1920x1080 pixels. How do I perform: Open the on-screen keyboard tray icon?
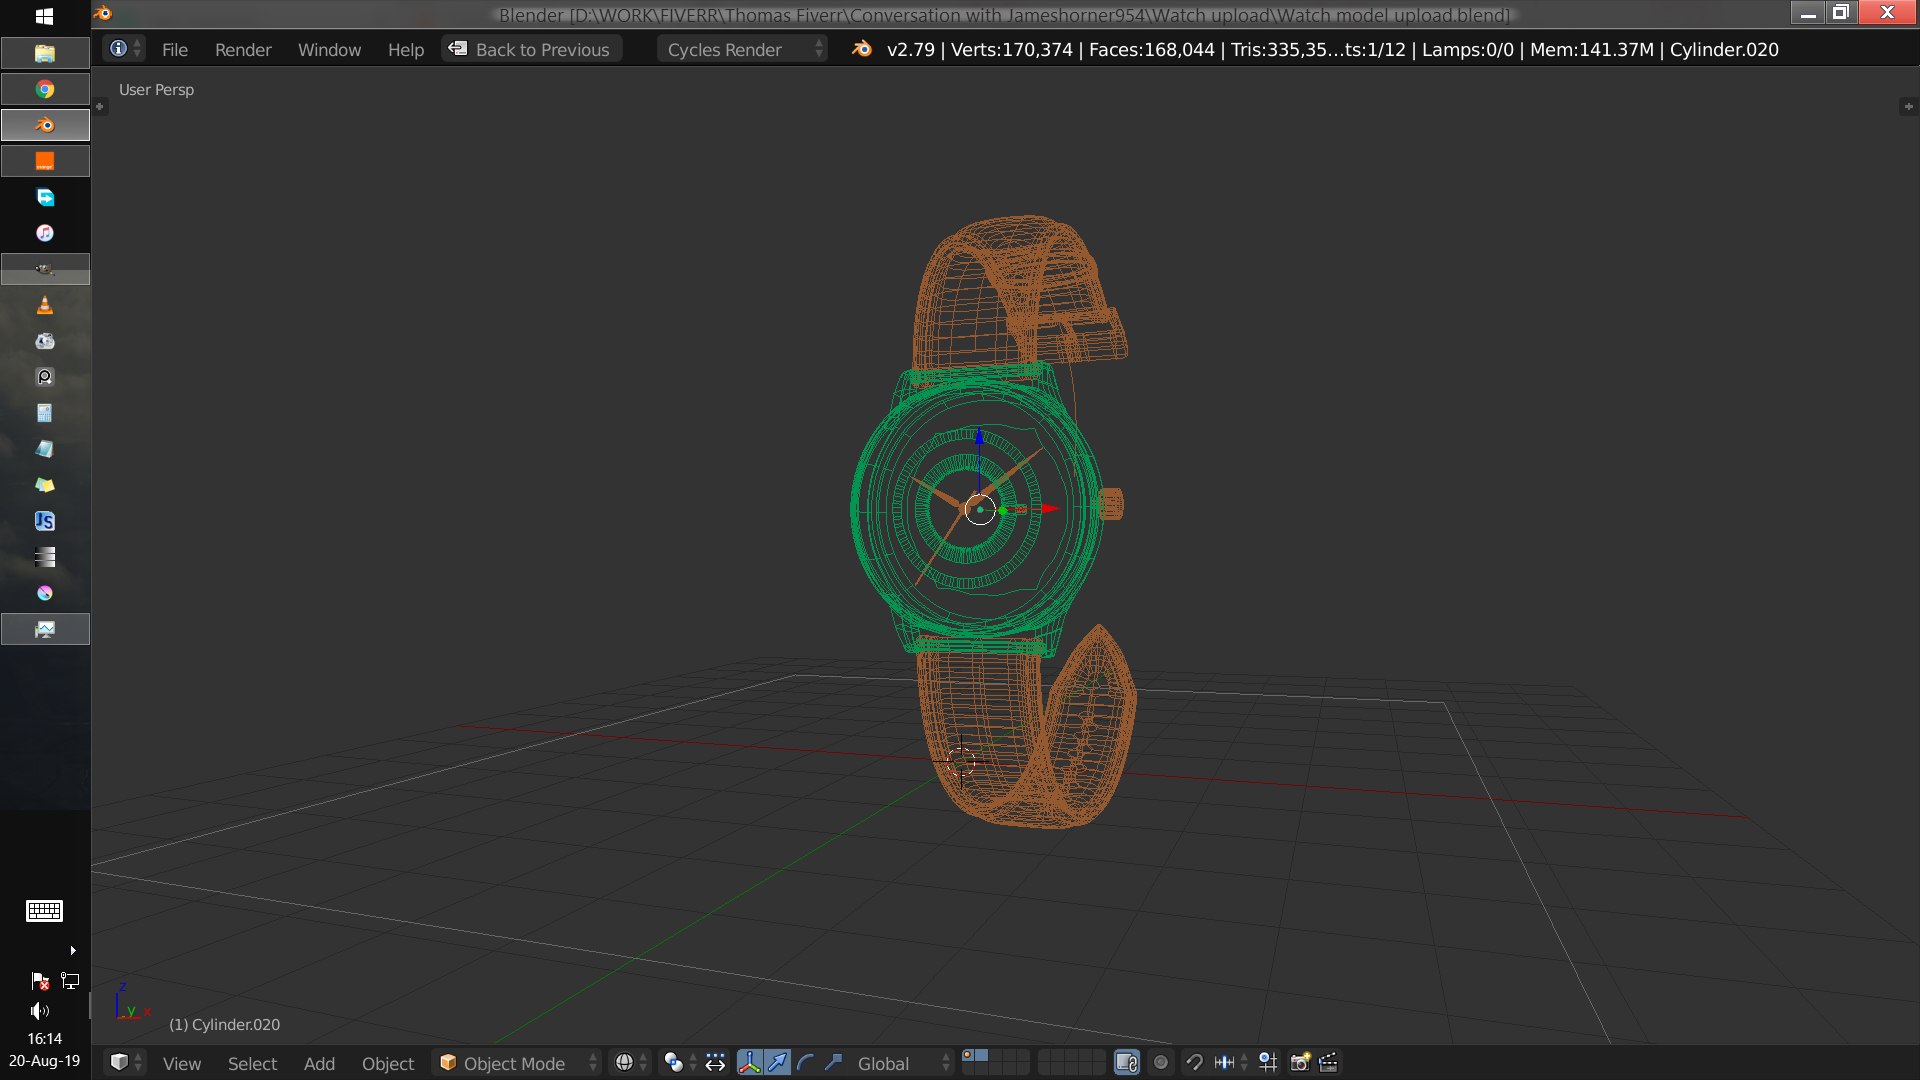[x=44, y=911]
